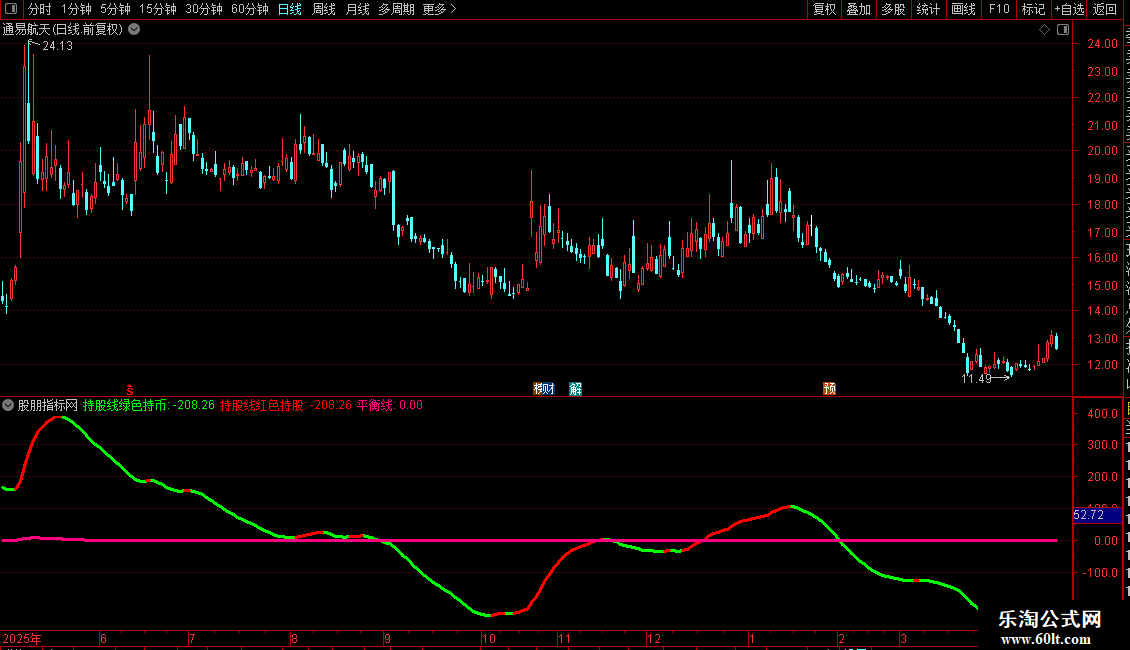Switch to 月线 monthly chart
This screenshot has width=1130, height=650.
tap(357, 9)
